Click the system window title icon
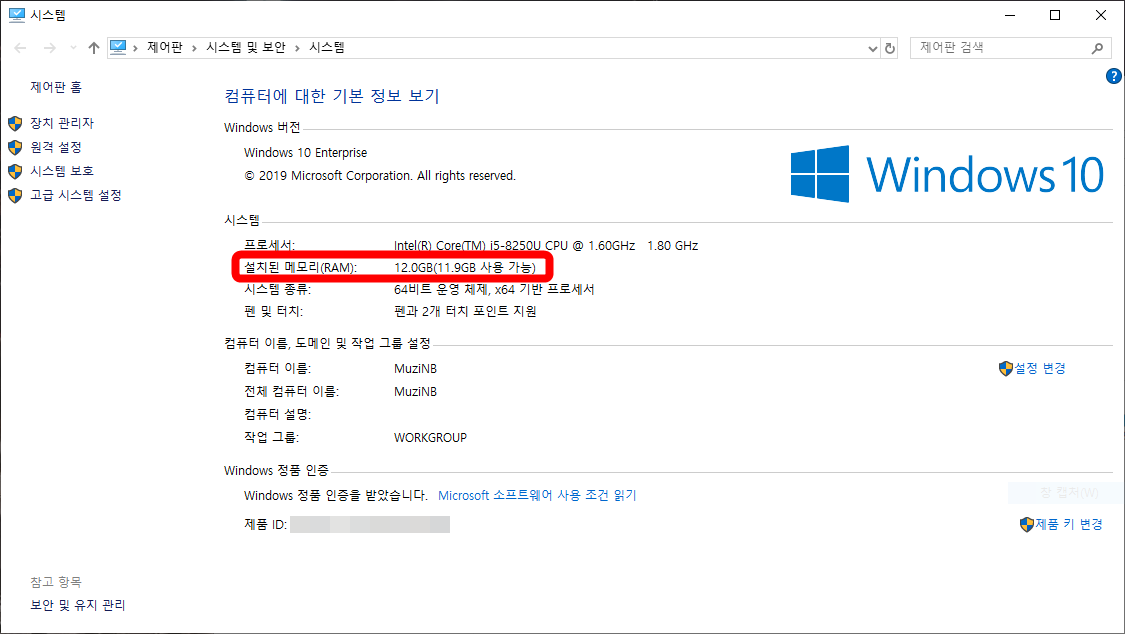Screen dimensions: 1125x634 [x=17, y=15]
